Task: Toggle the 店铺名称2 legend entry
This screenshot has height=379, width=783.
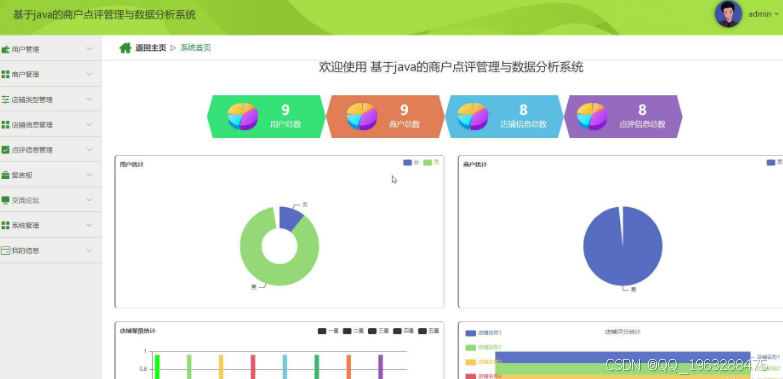Action: click(483, 348)
